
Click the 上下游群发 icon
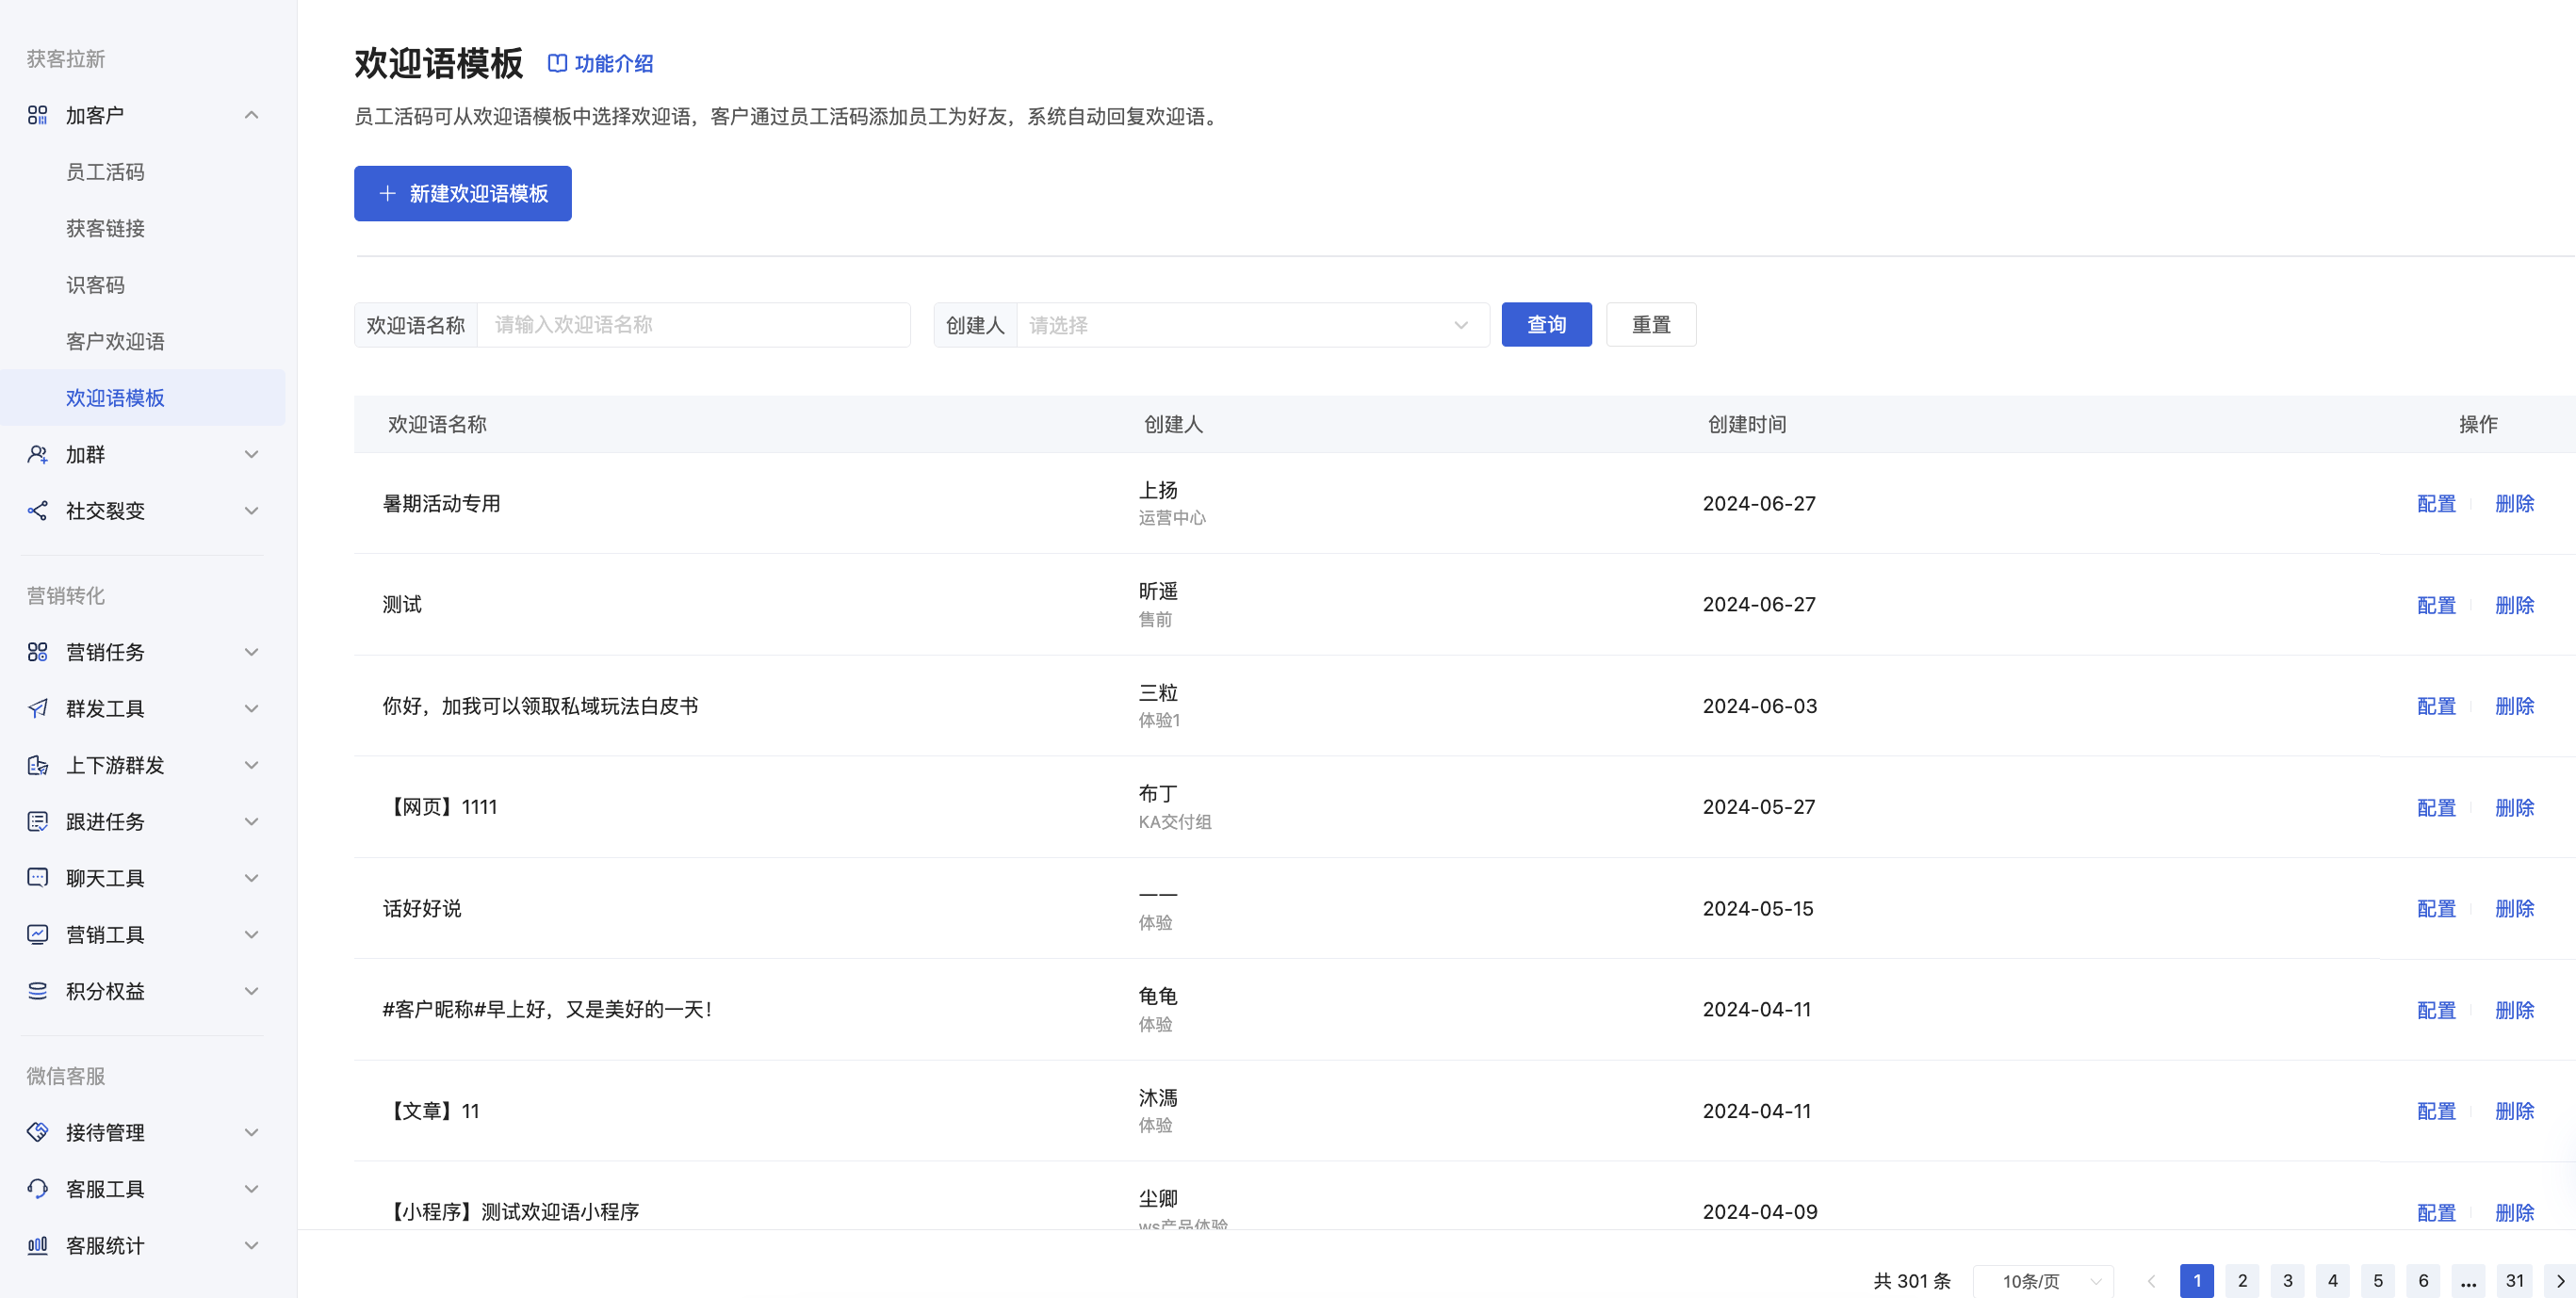click(x=37, y=765)
